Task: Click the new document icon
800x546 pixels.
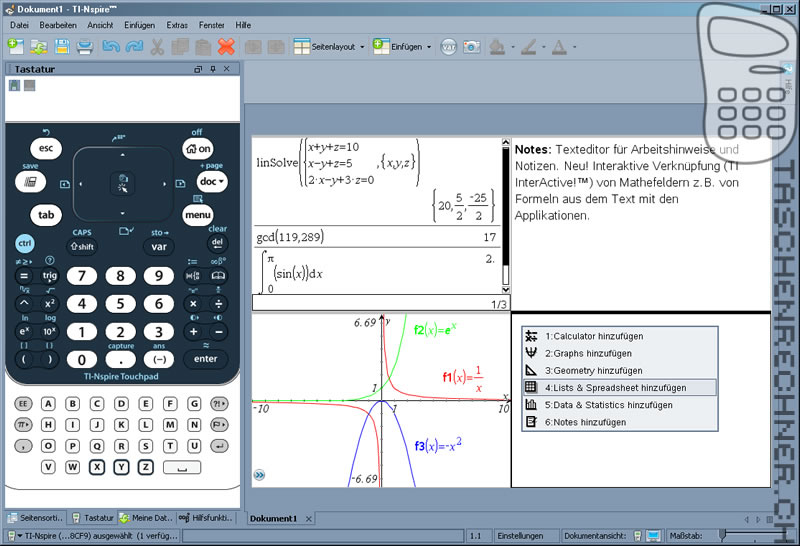Action: coord(15,46)
